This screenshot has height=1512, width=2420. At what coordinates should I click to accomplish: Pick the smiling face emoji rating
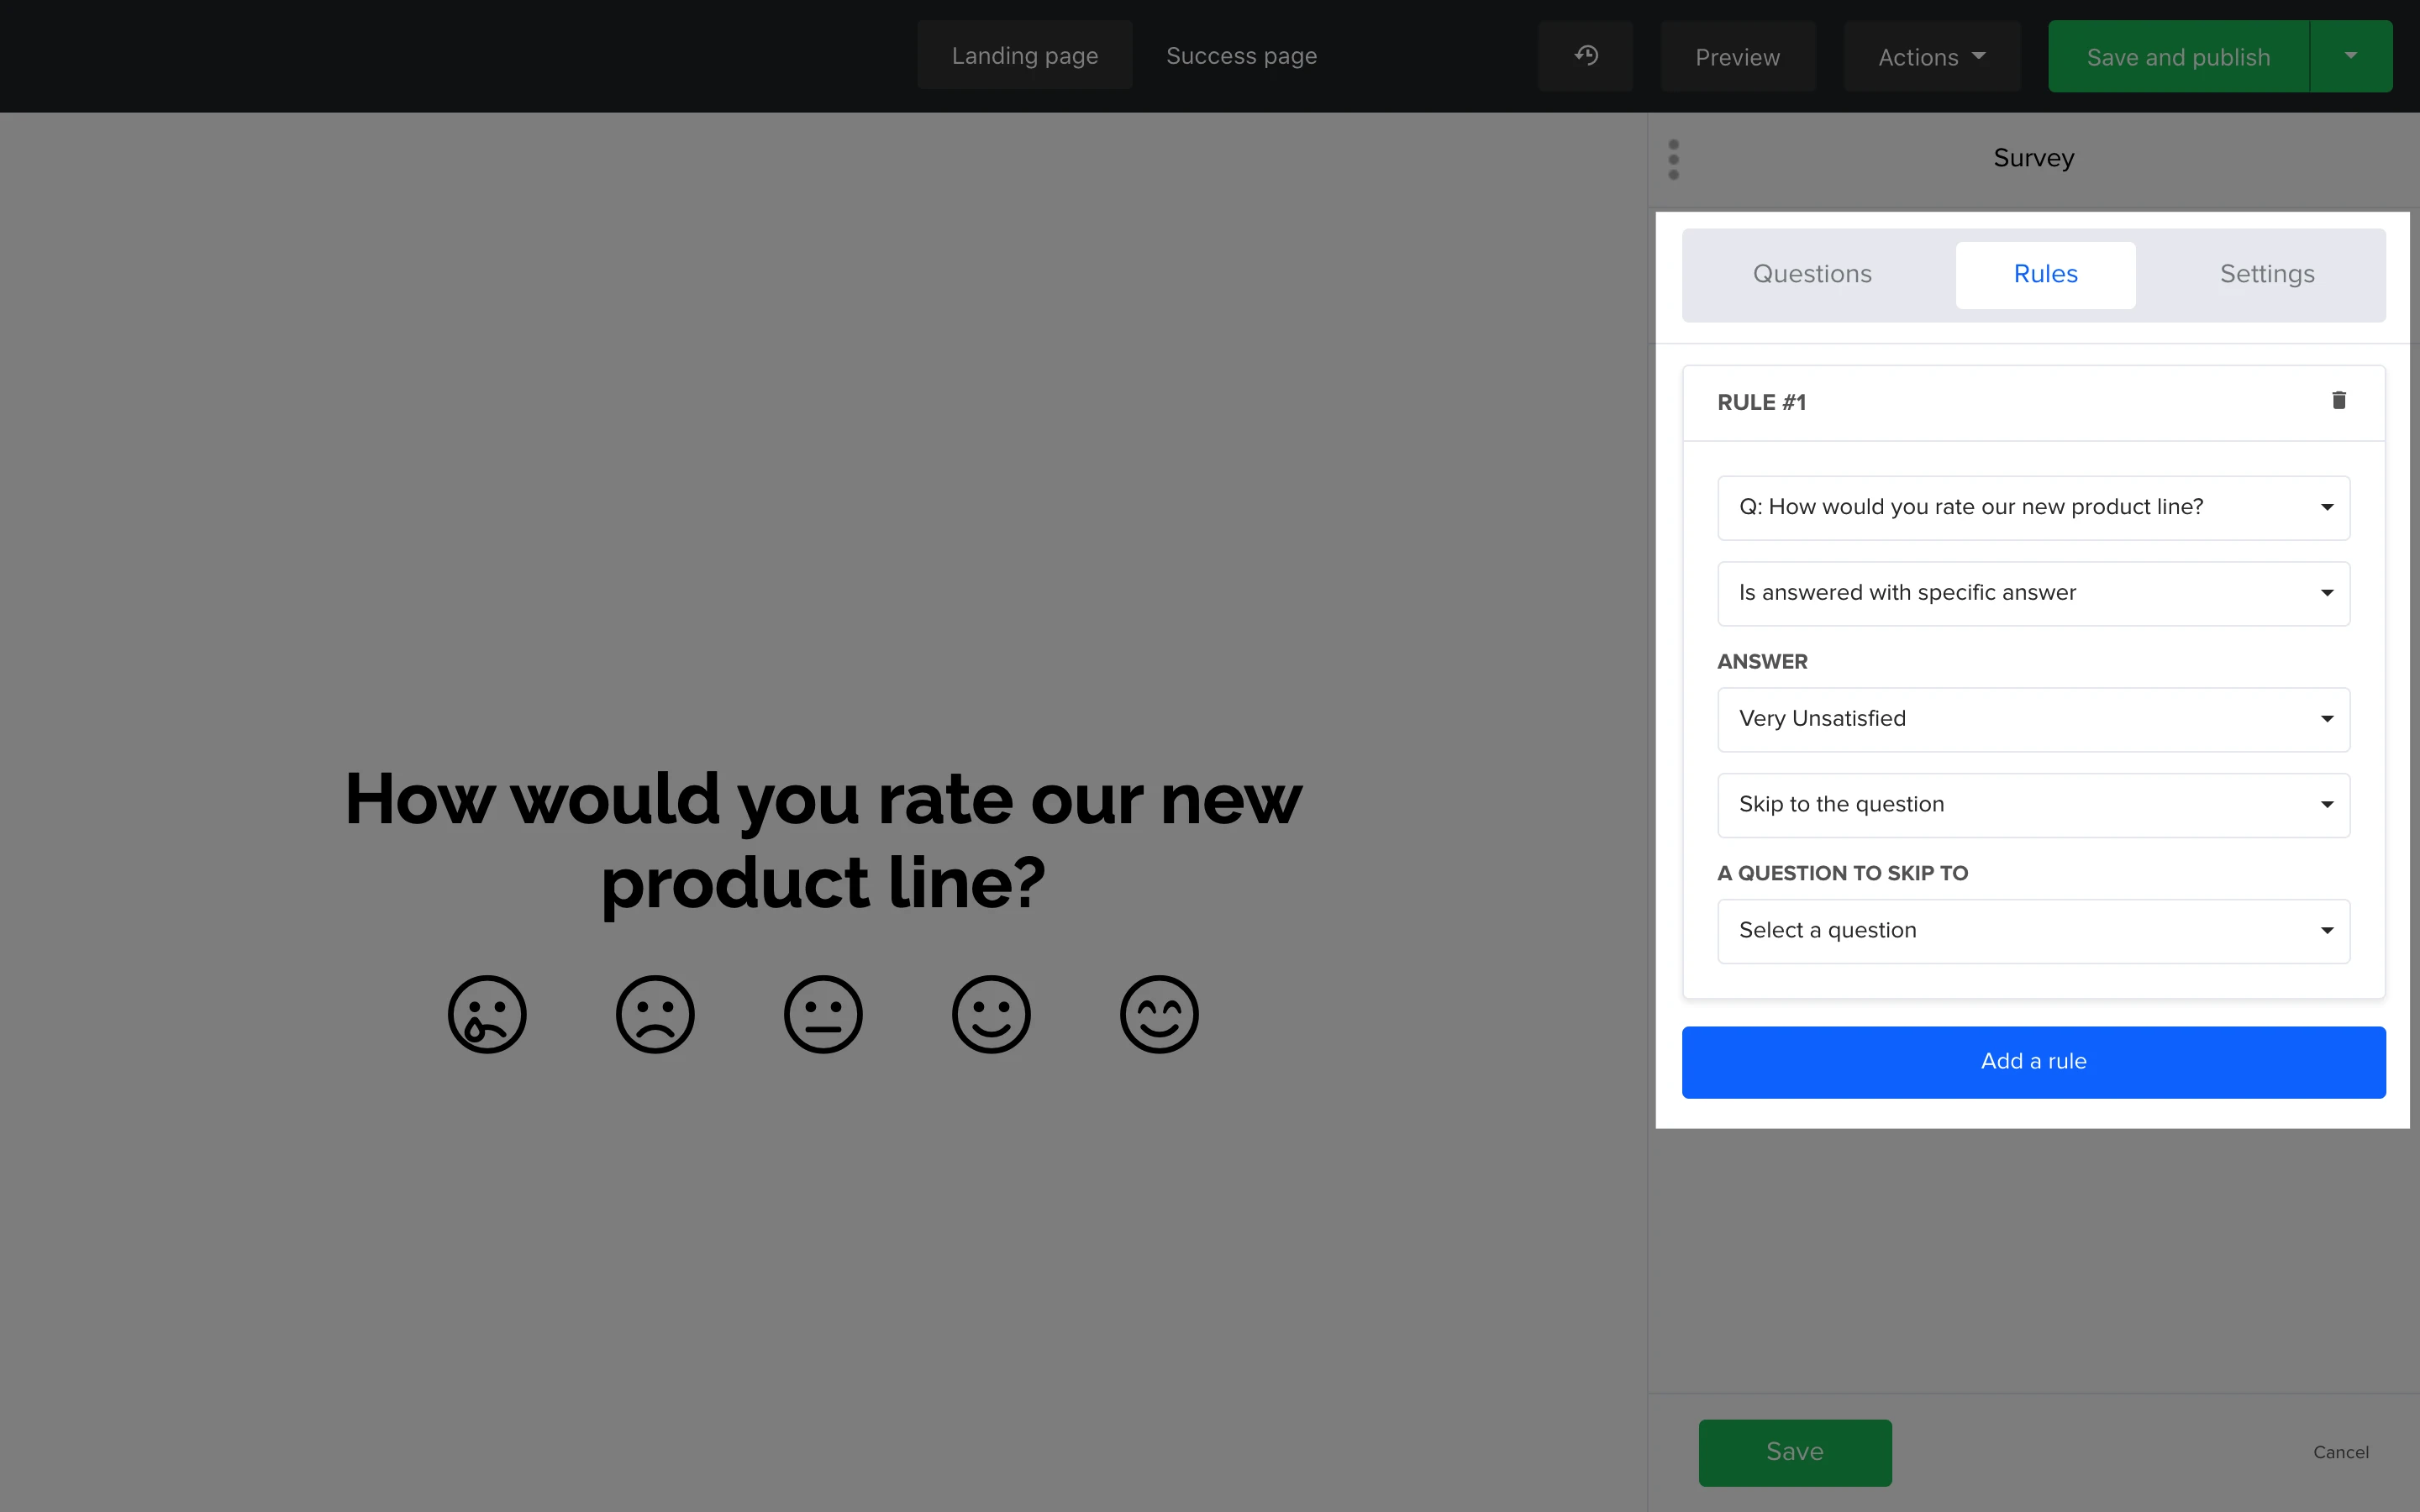click(991, 1014)
